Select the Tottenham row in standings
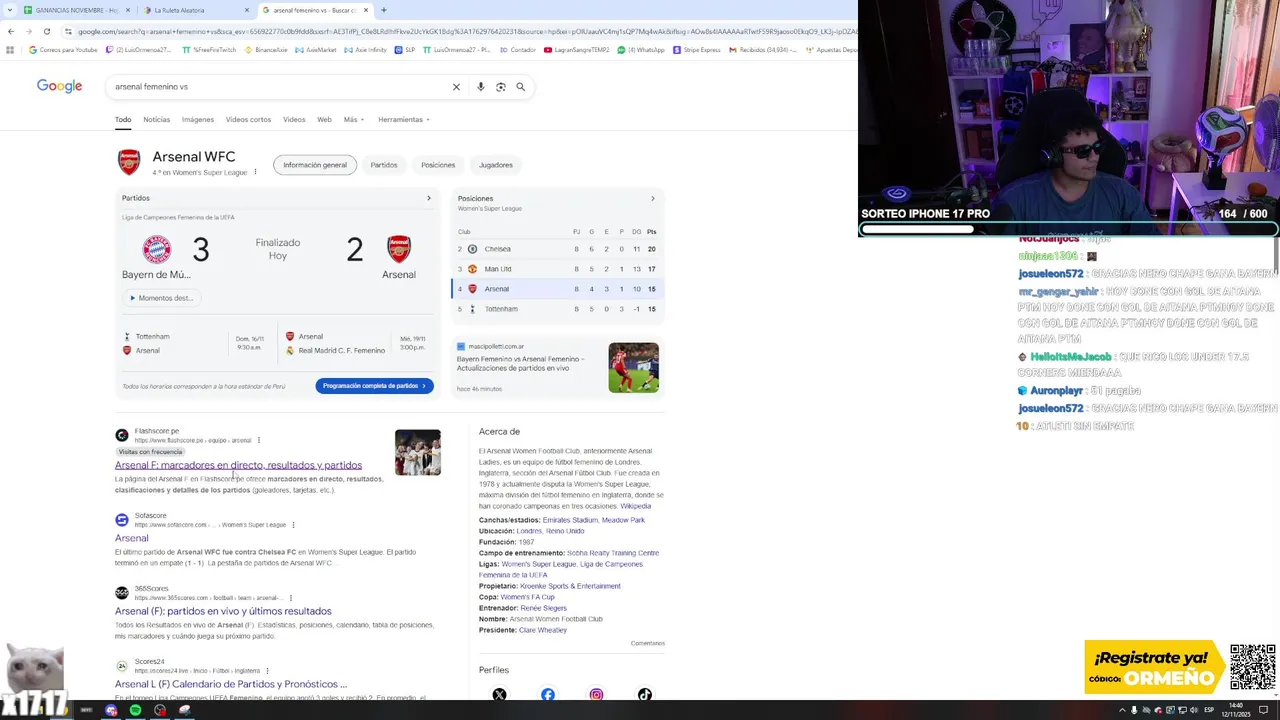The height and width of the screenshot is (720, 1280). [x=557, y=309]
